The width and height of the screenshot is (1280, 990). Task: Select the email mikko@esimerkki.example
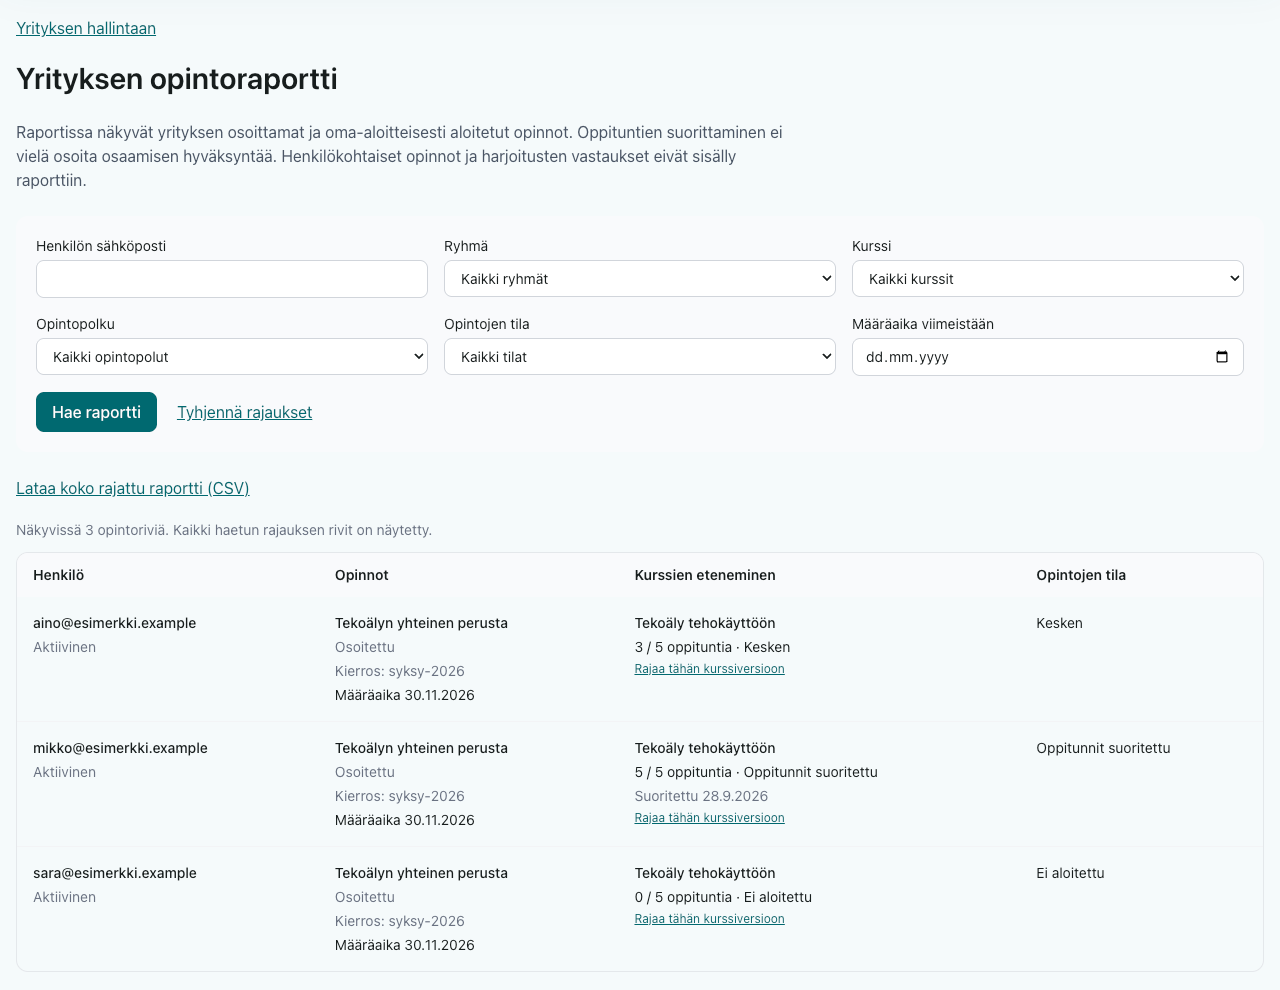click(x=120, y=748)
